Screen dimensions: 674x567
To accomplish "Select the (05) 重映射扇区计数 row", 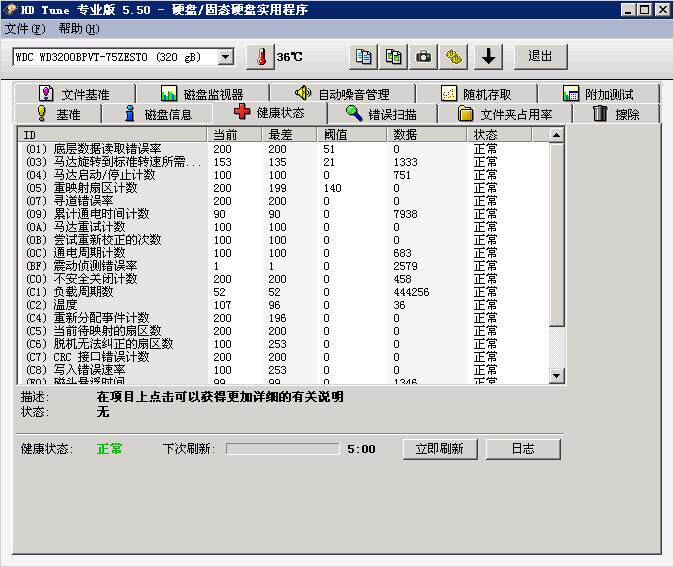I will click(x=285, y=188).
